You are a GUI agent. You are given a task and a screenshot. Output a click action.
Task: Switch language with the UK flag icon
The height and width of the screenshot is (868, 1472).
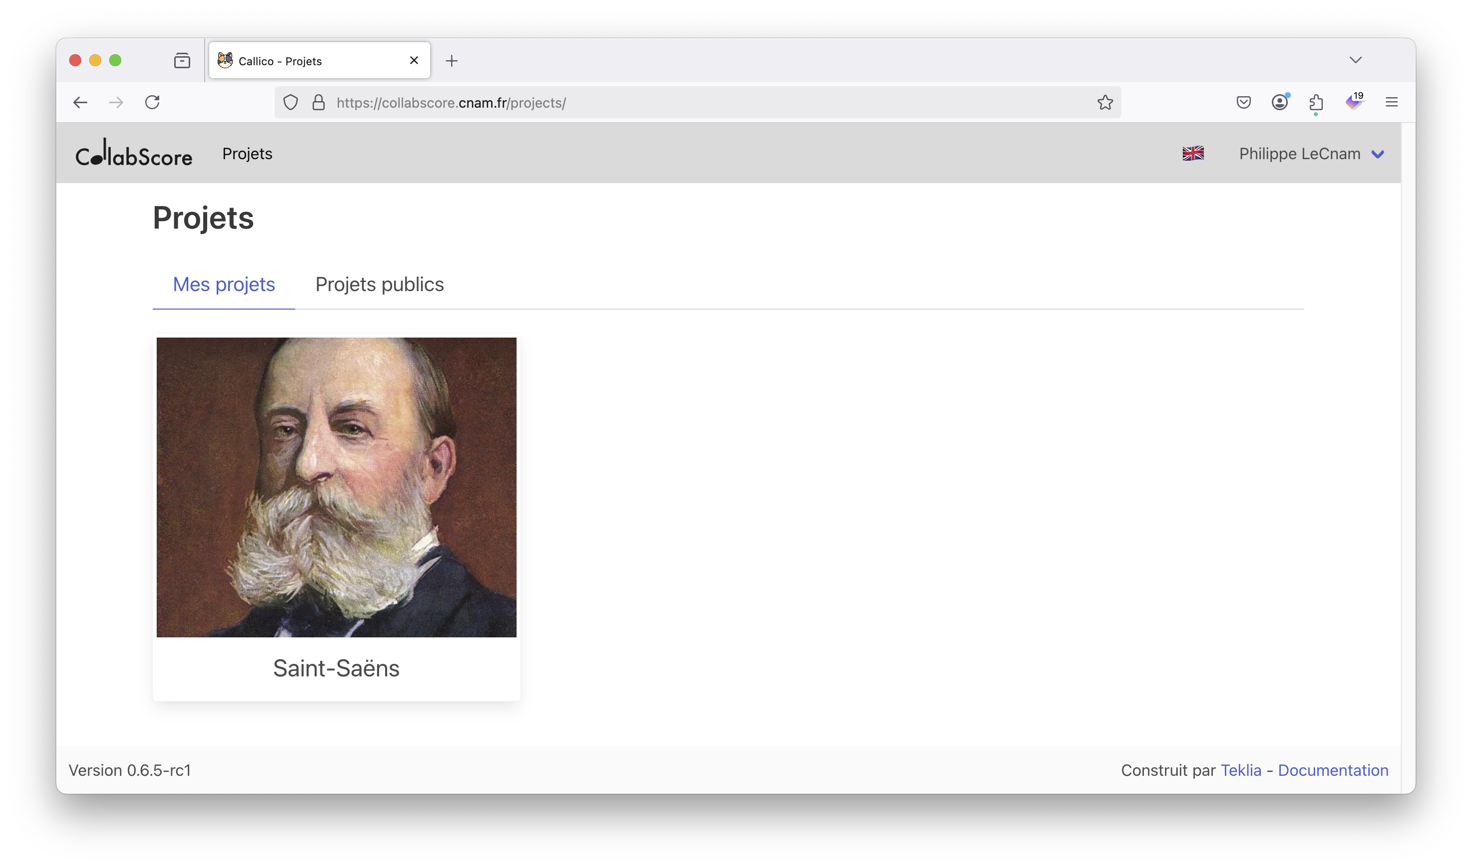[1193, 154]
